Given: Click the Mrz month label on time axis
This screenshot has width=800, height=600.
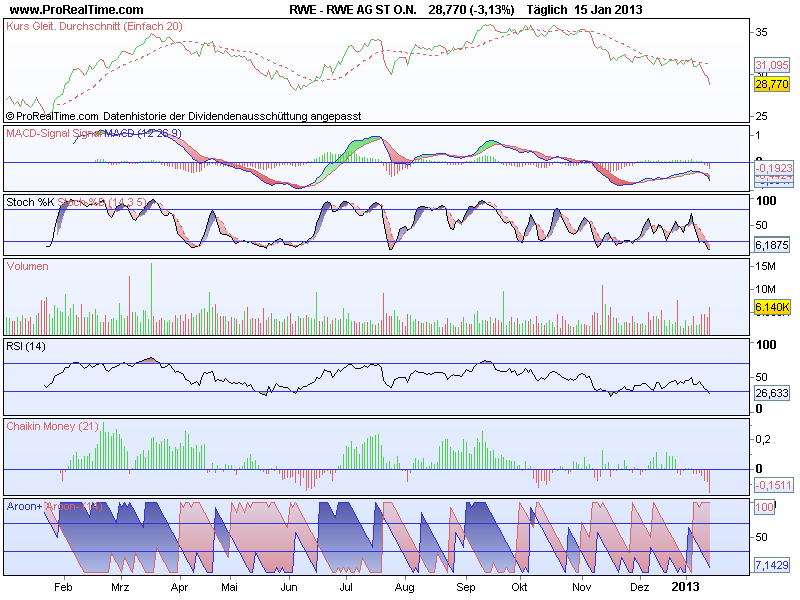Looking at the screenshot, I should click(x=120, y=587).
